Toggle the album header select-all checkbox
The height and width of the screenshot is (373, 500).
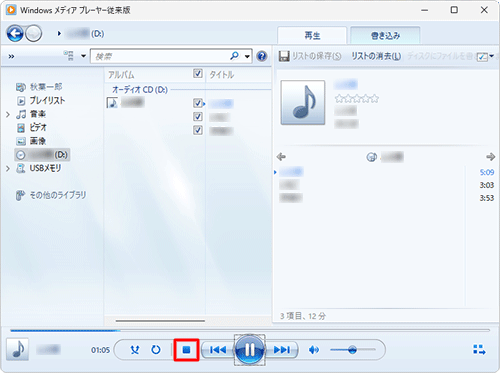pos(198,73)
